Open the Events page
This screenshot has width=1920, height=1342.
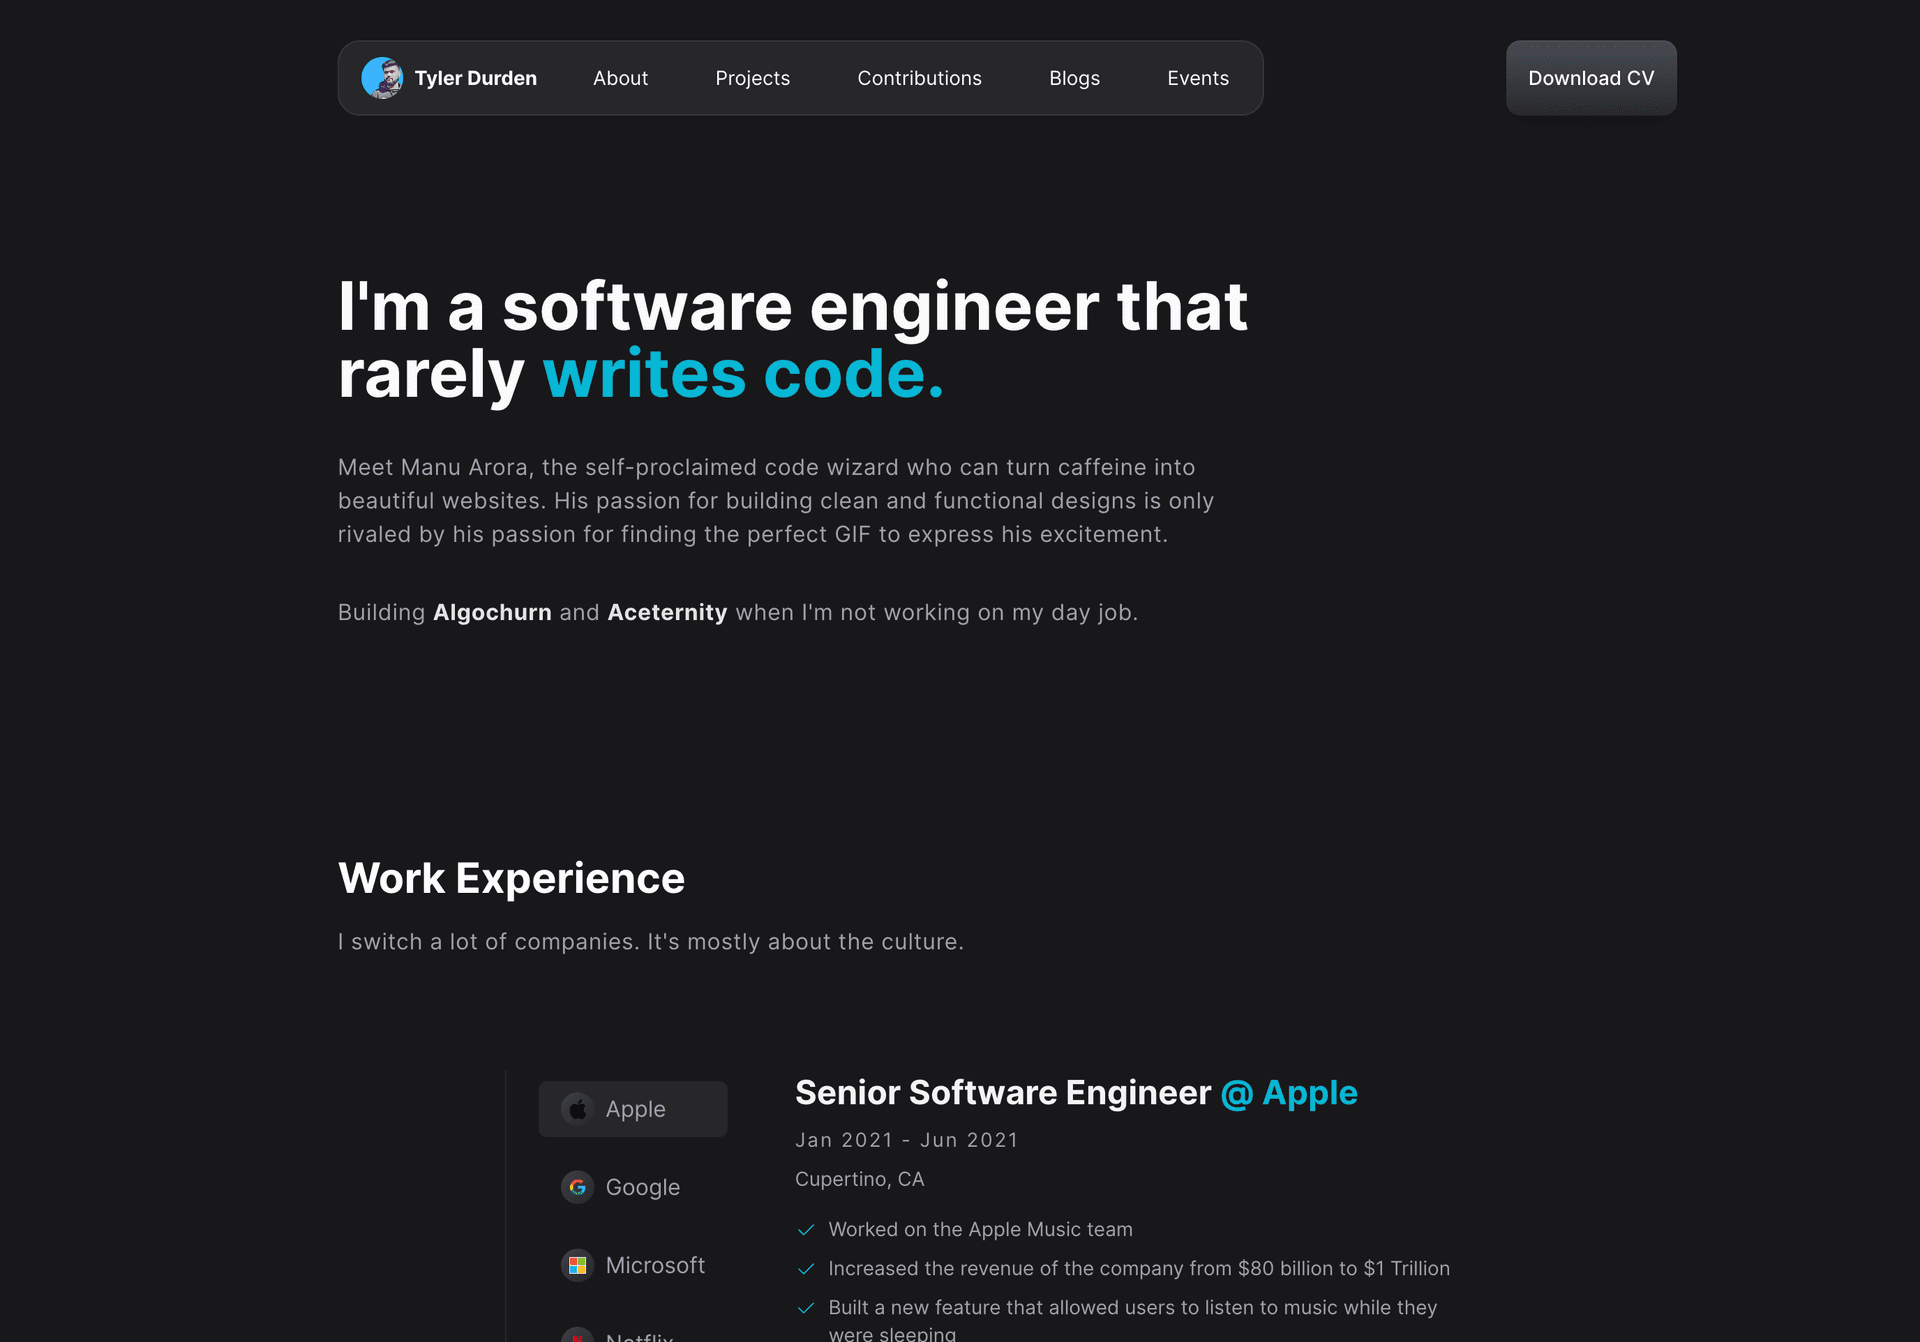click(1197, 78)
